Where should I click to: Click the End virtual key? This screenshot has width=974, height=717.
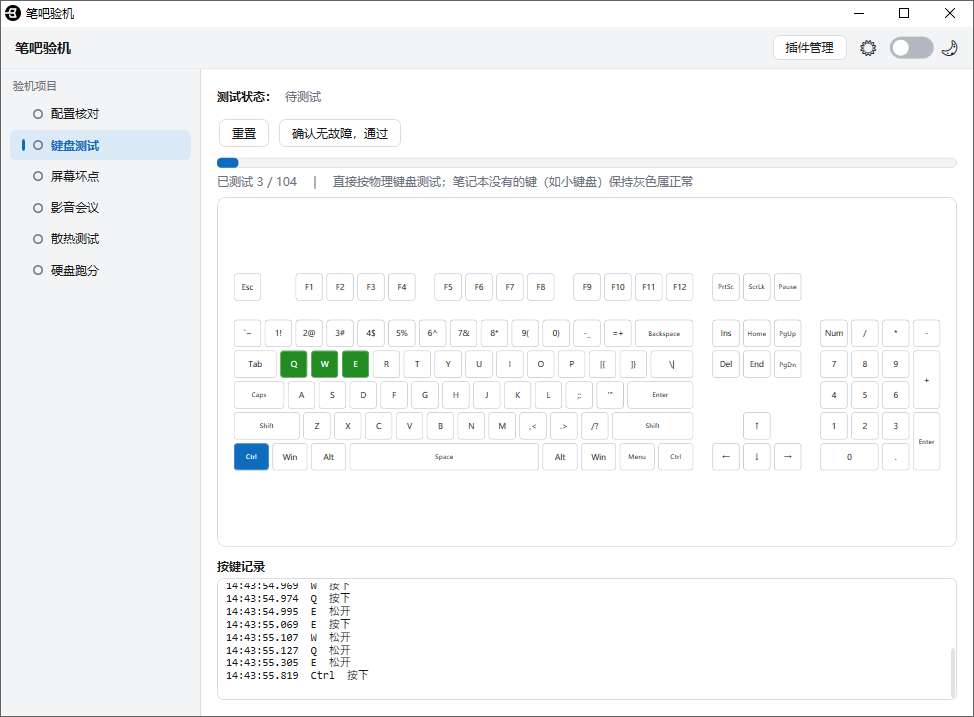(x=757, y=364)
